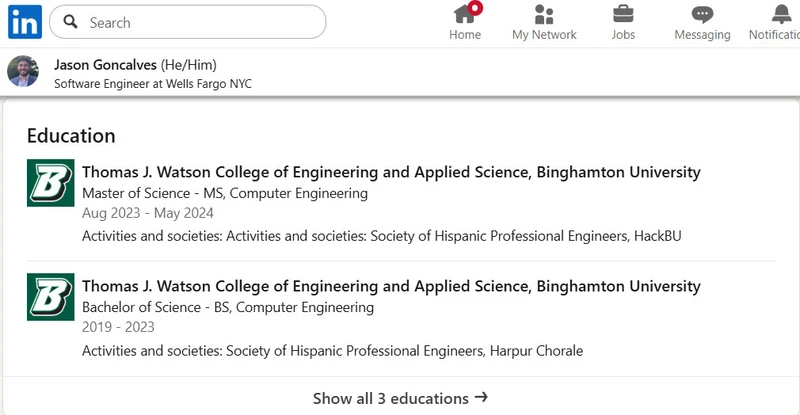Click the search magnifying glass icon

[70, 21]
